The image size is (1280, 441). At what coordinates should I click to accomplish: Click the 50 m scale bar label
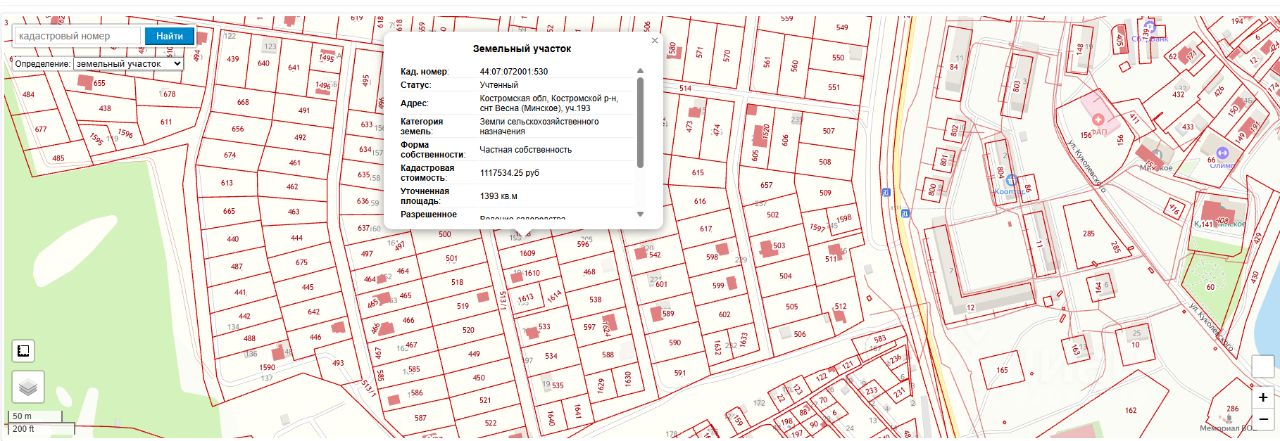pyautogui.click(x=22, y=416)
